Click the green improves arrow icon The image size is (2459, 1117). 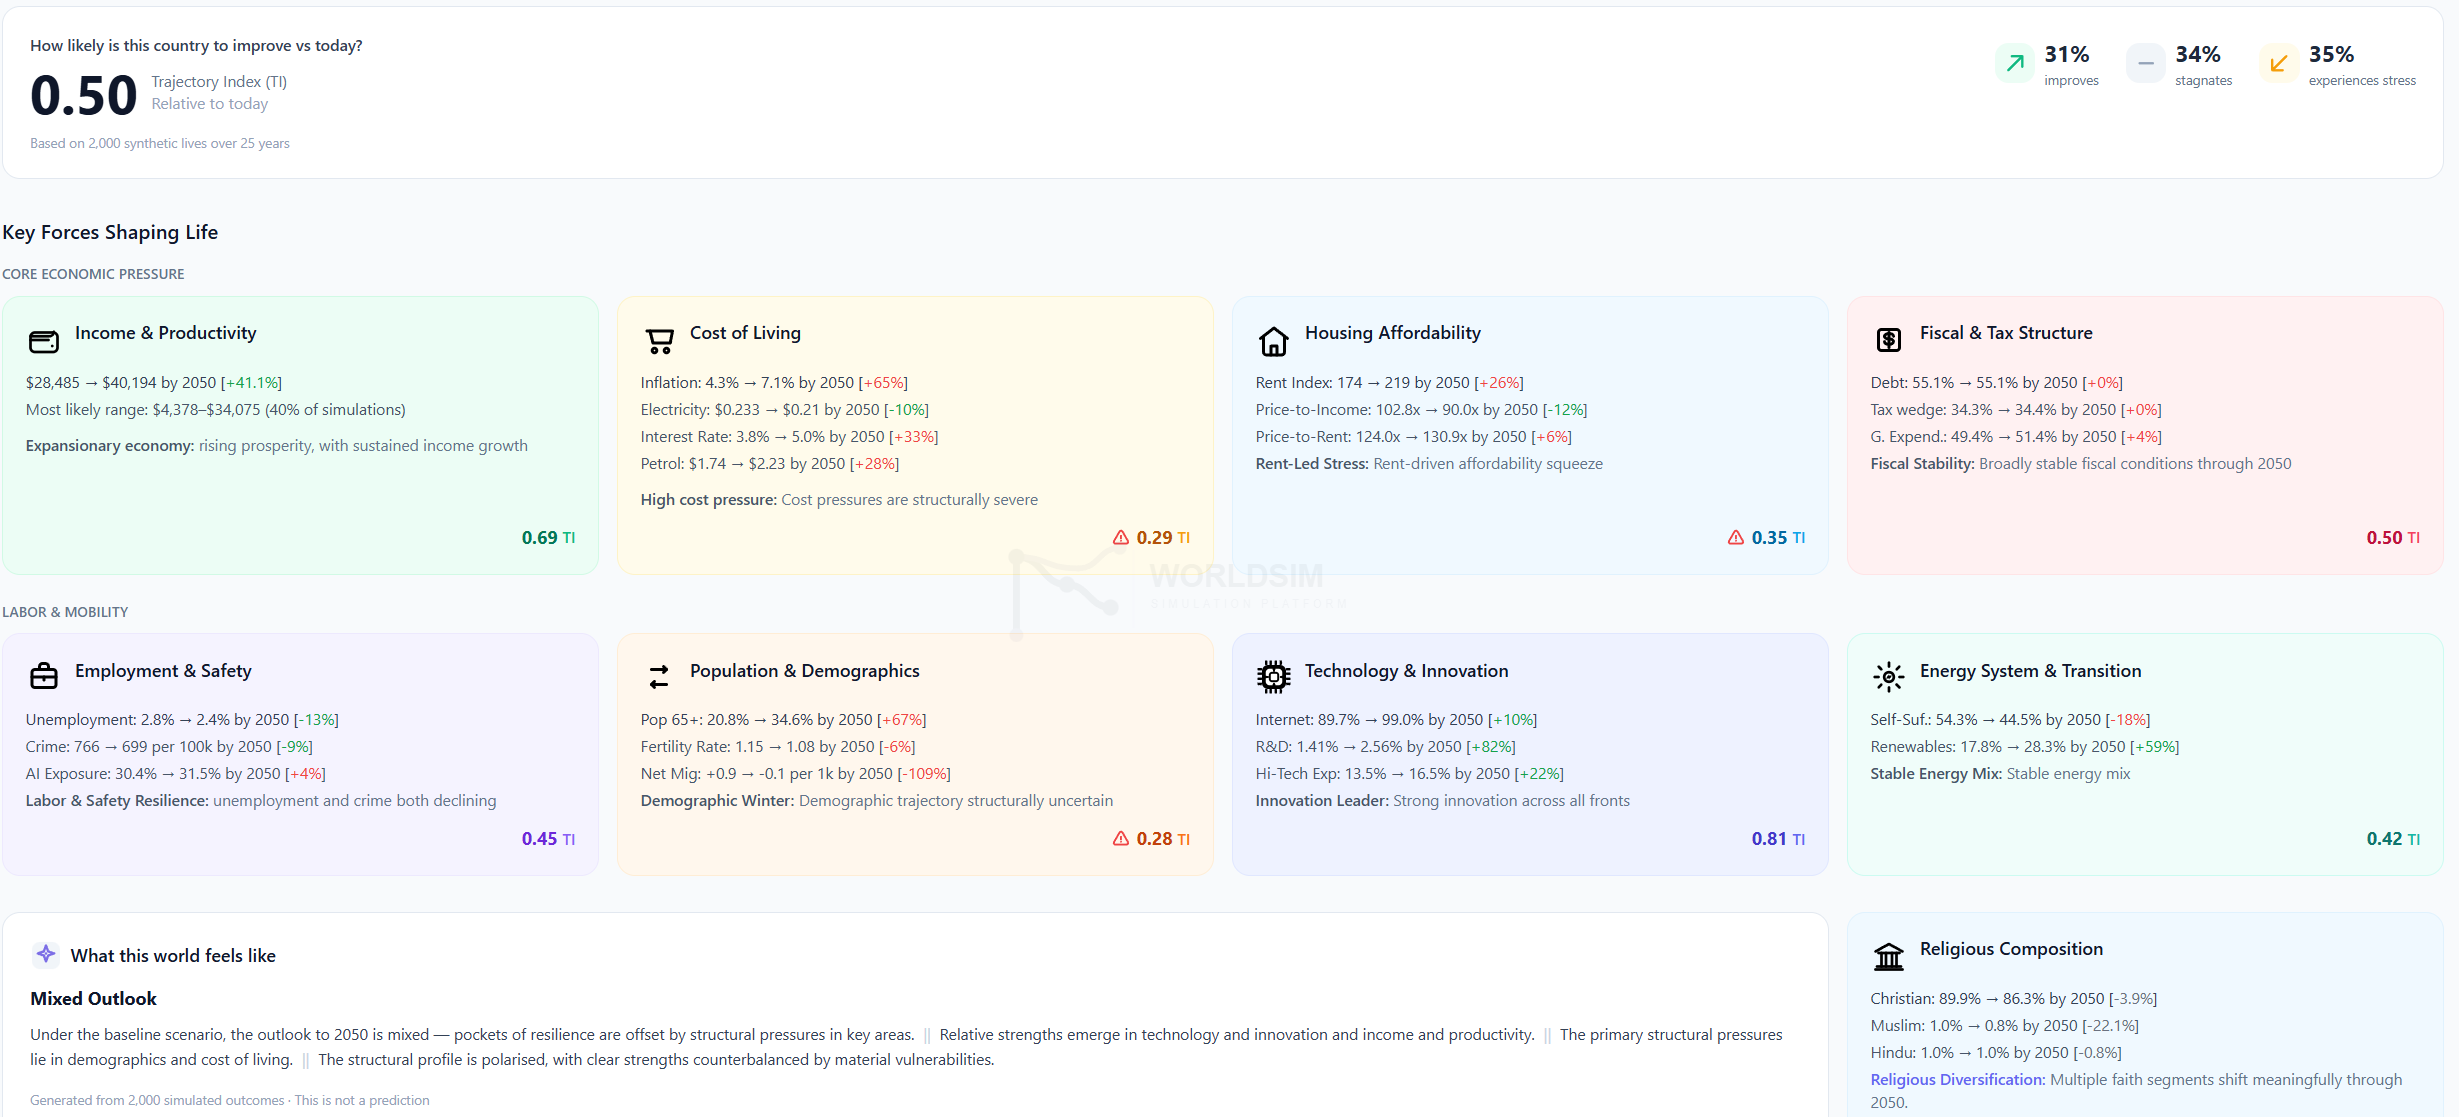tap(2015, 64)
